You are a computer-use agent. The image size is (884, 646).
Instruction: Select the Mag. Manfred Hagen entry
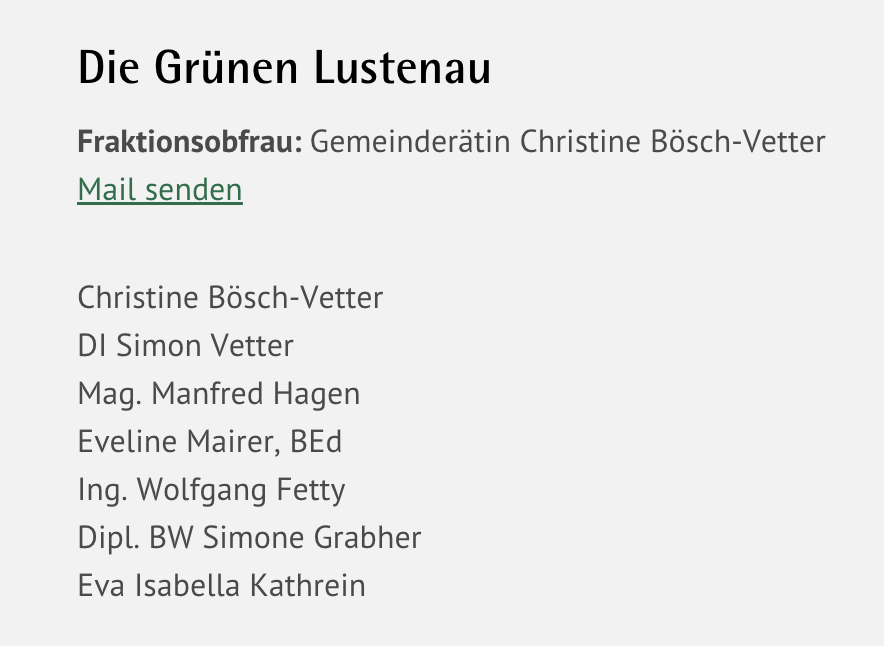point(219,393)
